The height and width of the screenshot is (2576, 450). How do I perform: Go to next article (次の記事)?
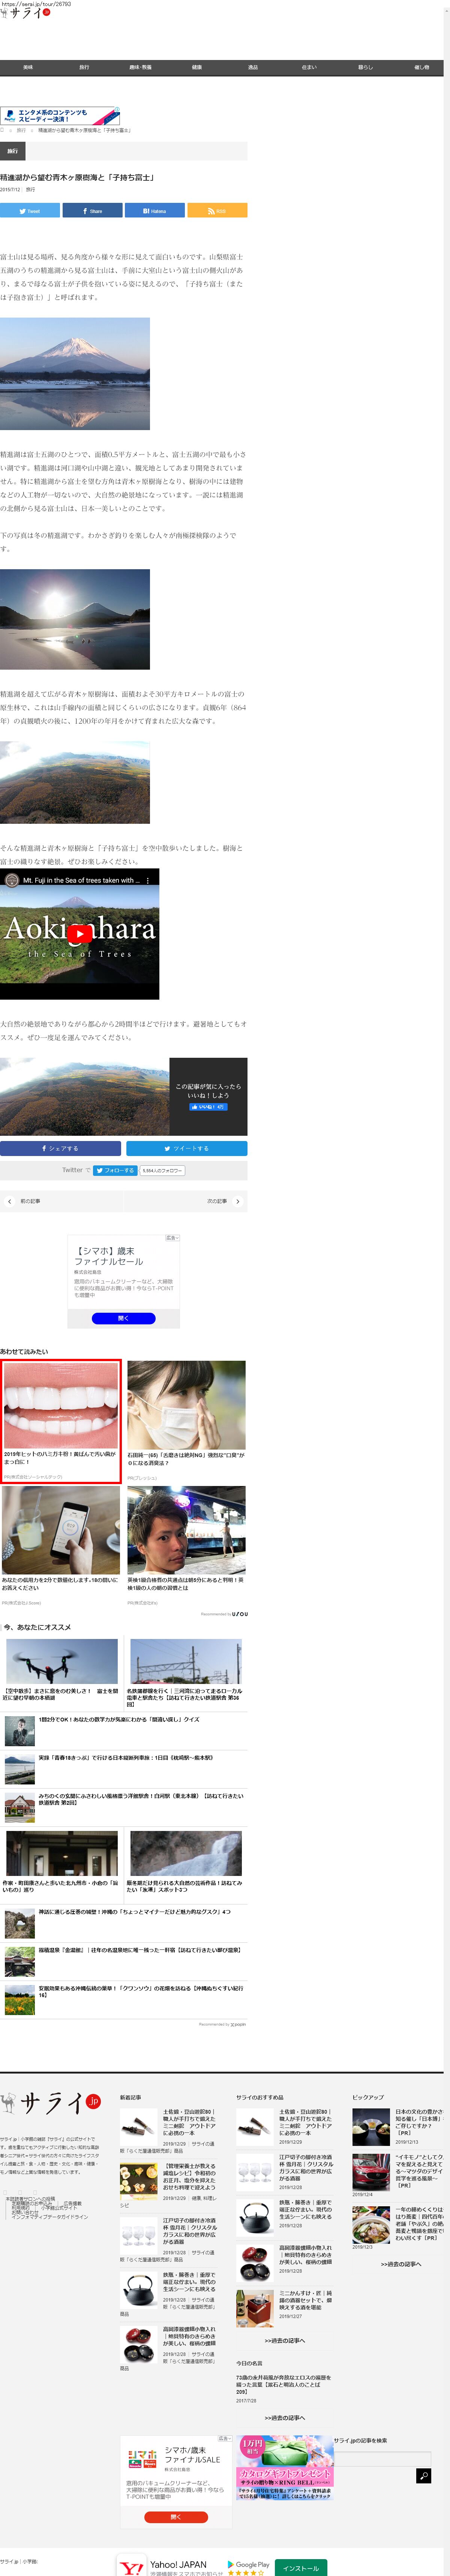[222, 1201]
